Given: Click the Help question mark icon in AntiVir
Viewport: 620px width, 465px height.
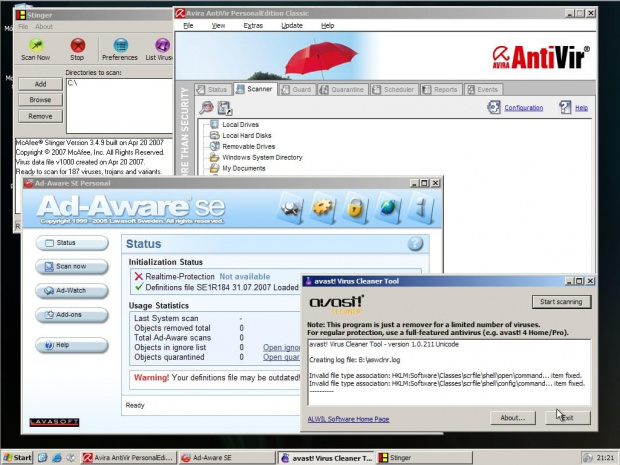Looking at the screenshot, I should tap(565, 107).
